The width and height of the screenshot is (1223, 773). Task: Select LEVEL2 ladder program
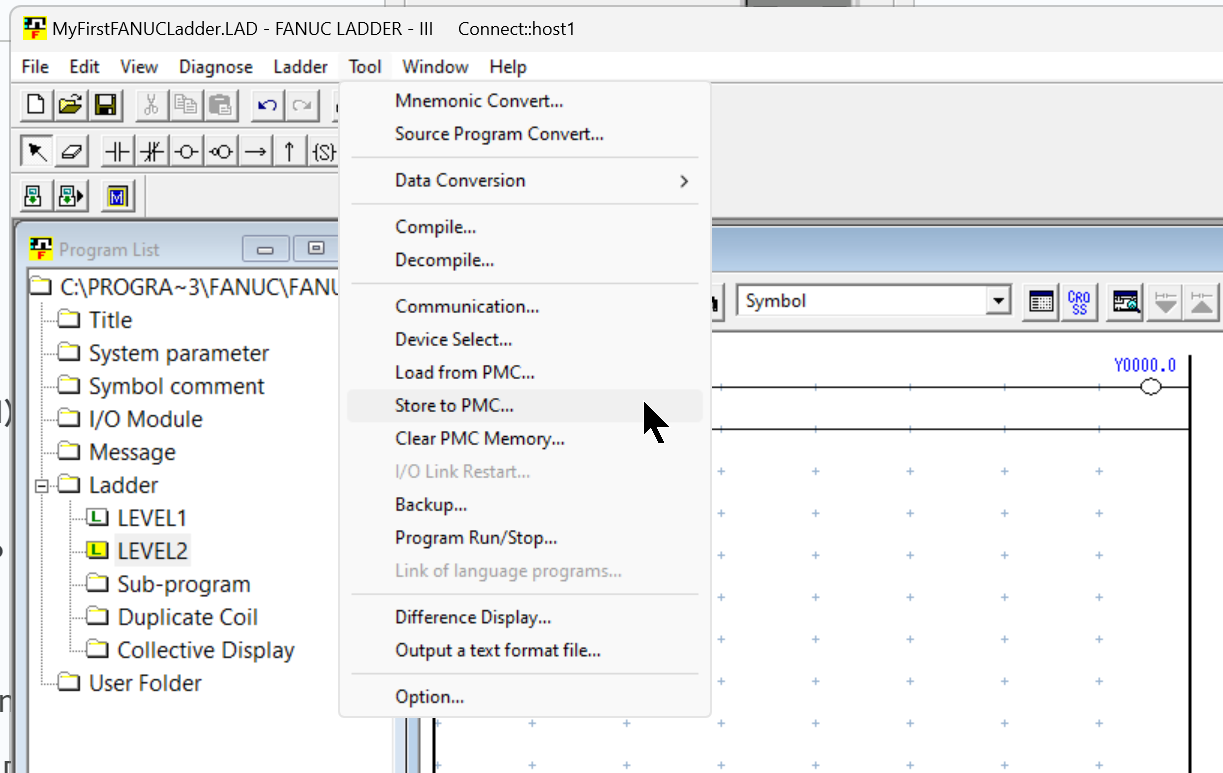(152, 551)
